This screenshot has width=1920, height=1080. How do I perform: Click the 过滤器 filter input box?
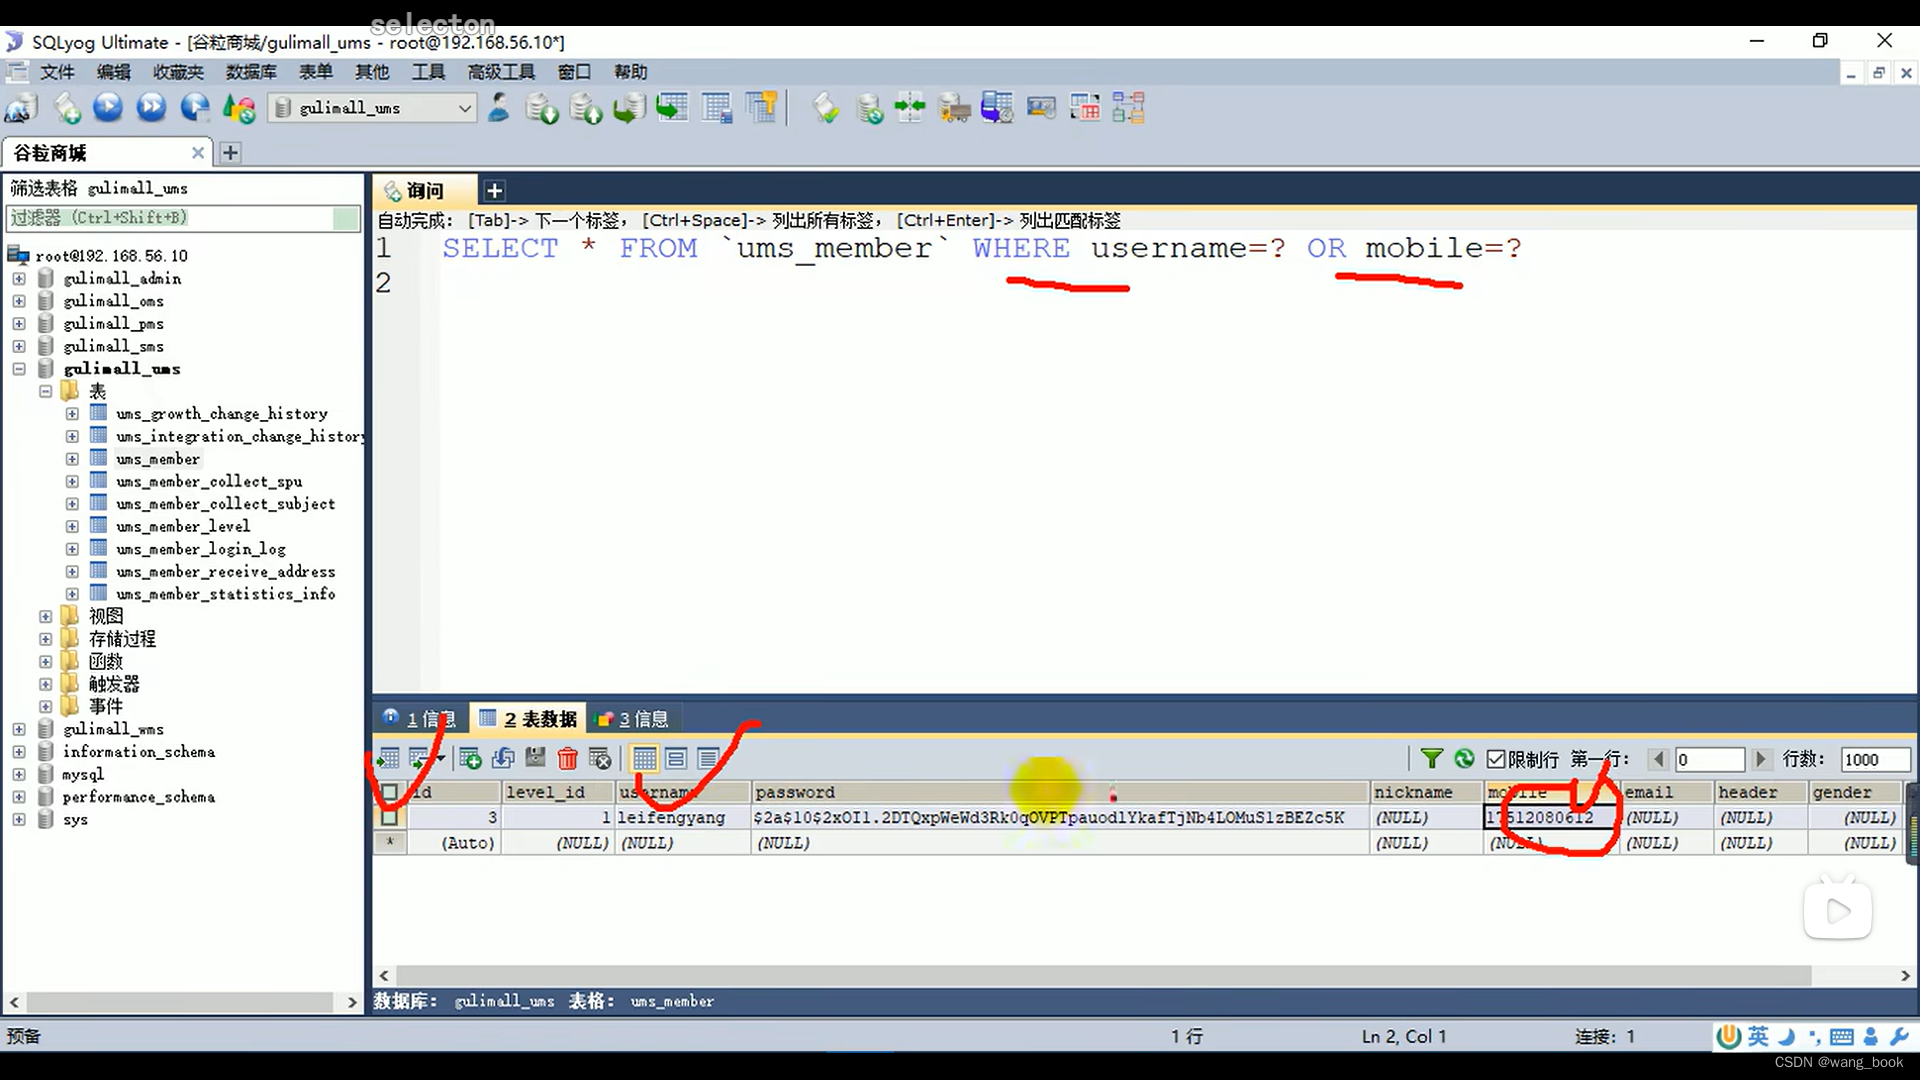point(183,218)
